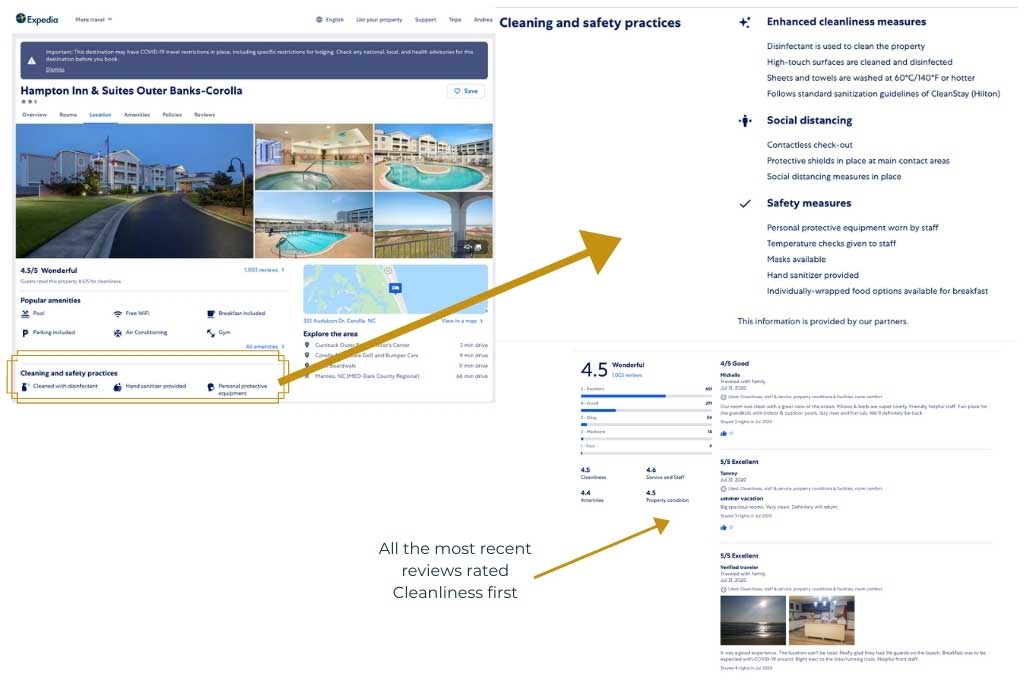Click the liked smiley icon in Tammy's review

coord(724,488)
